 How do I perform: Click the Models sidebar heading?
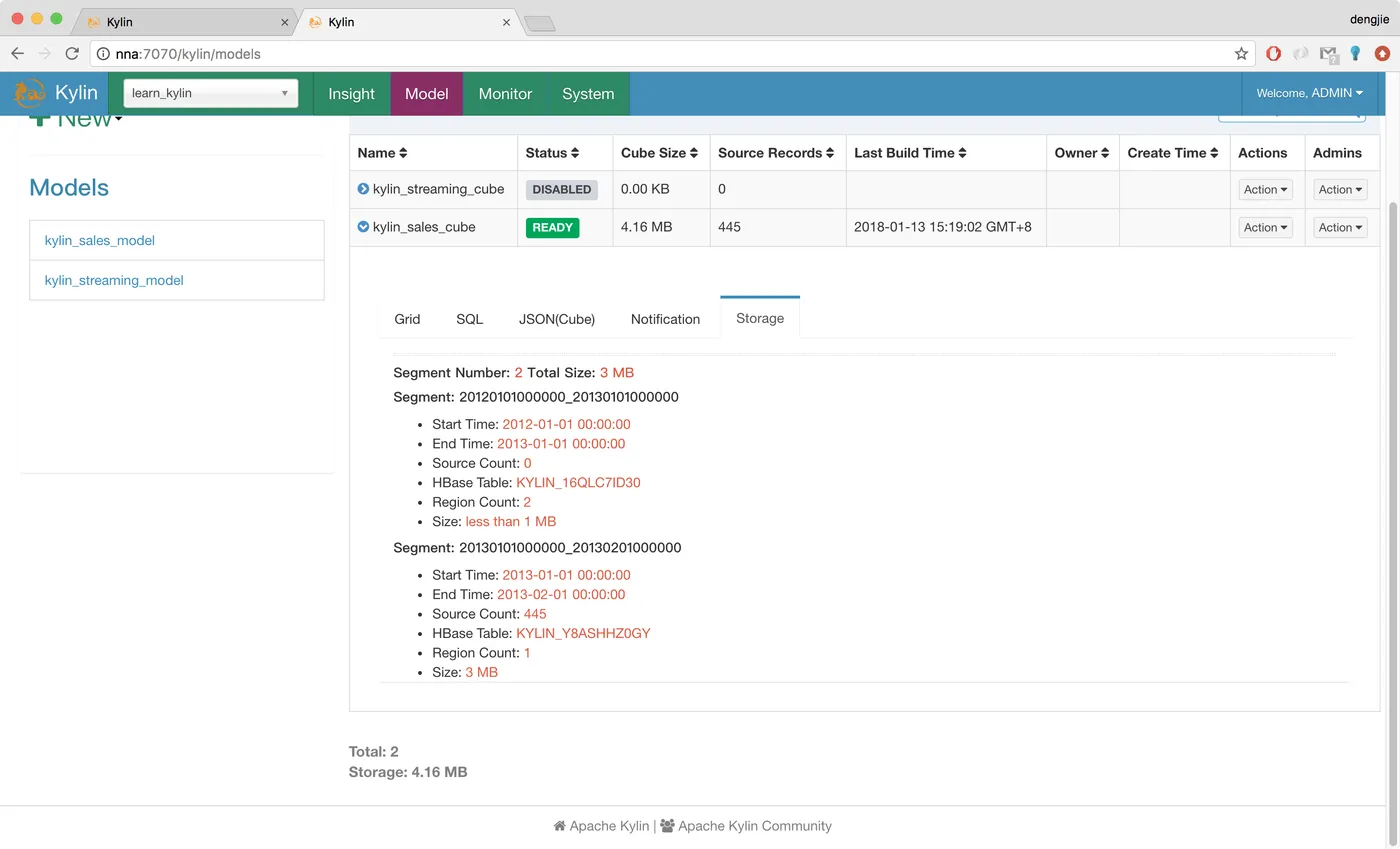tap(69, 188)
